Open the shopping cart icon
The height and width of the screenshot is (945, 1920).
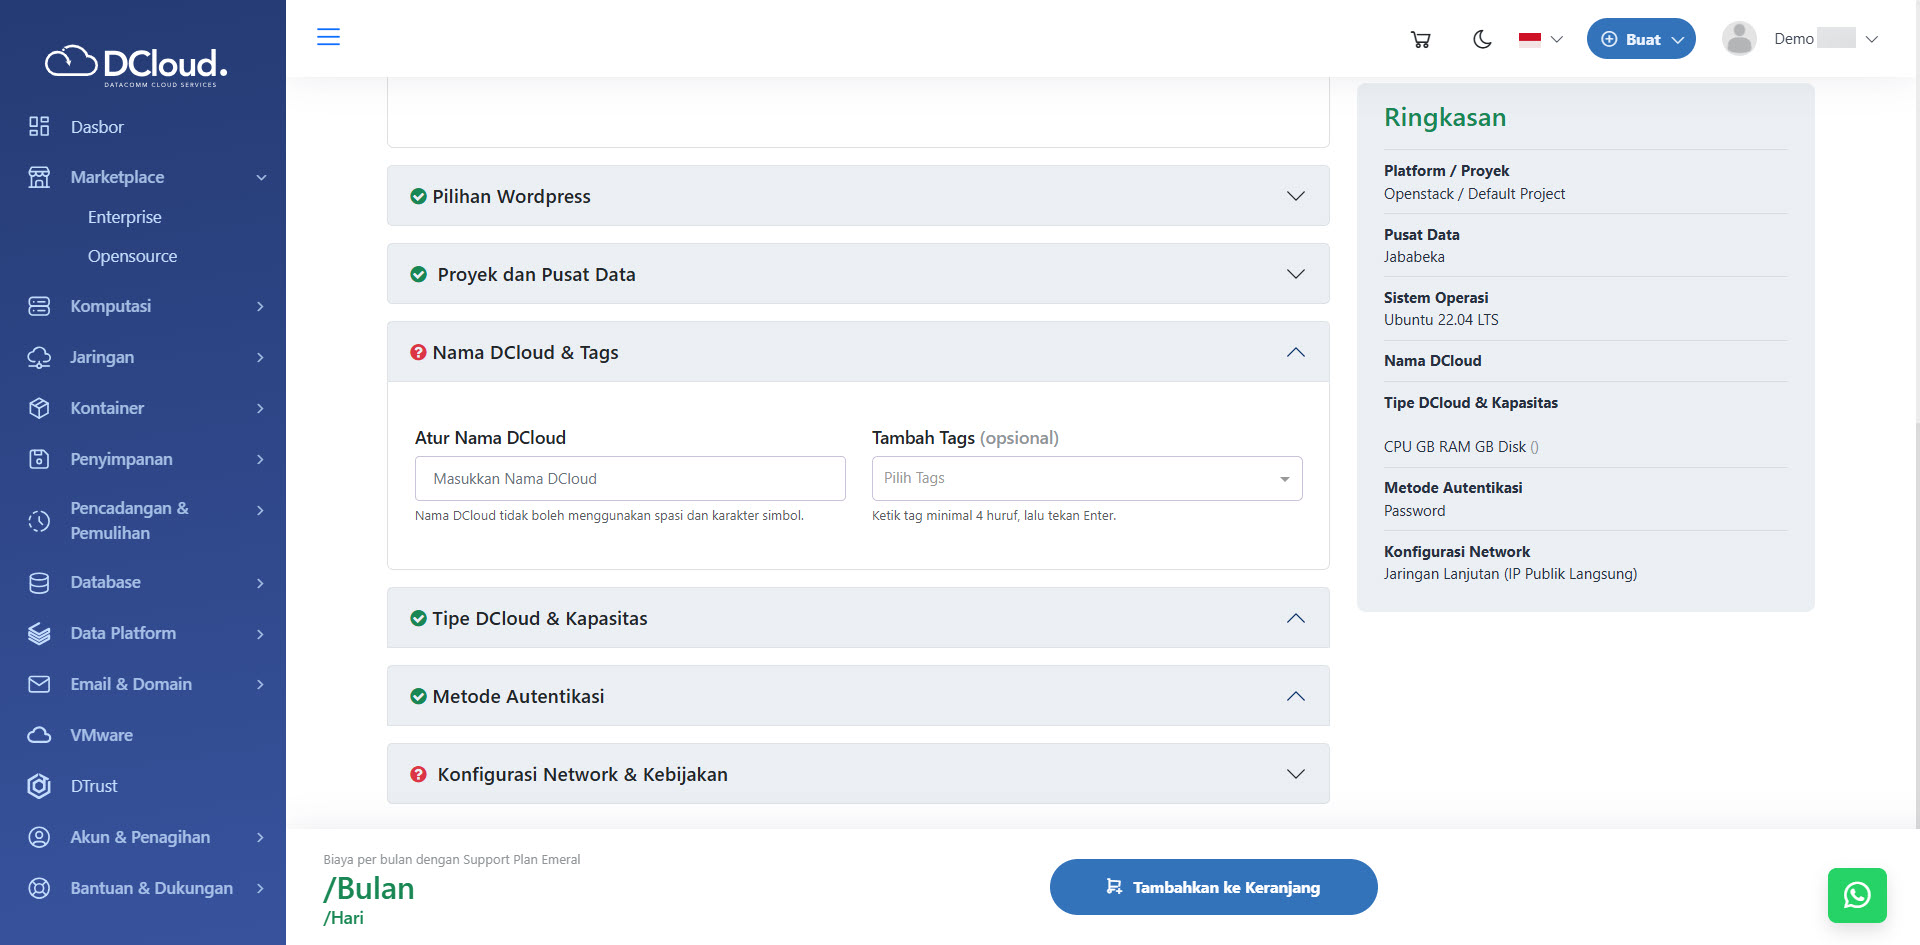(x=1420, y=39)
